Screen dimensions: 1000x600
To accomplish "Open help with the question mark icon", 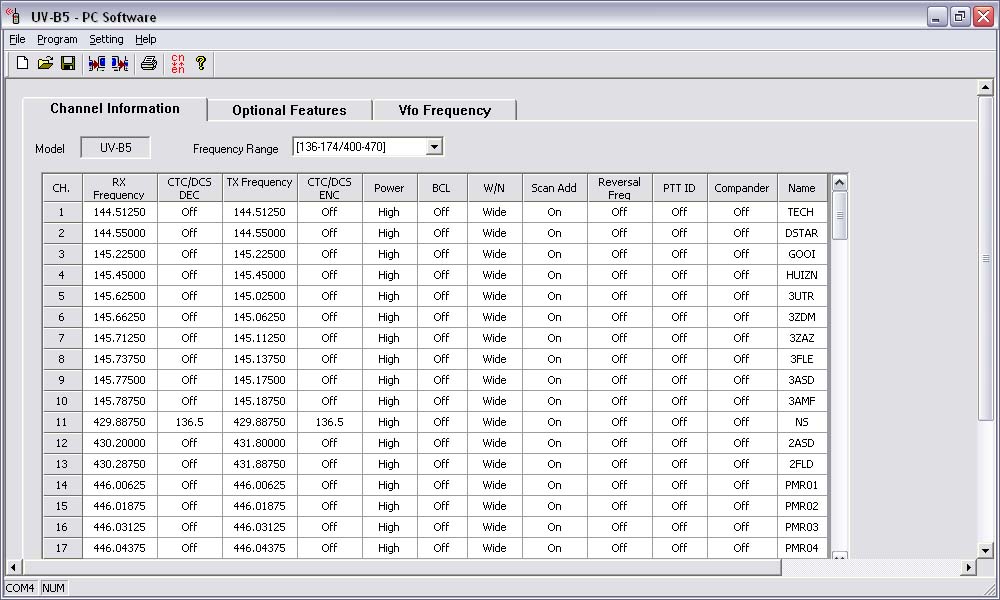I will [201, 64].
